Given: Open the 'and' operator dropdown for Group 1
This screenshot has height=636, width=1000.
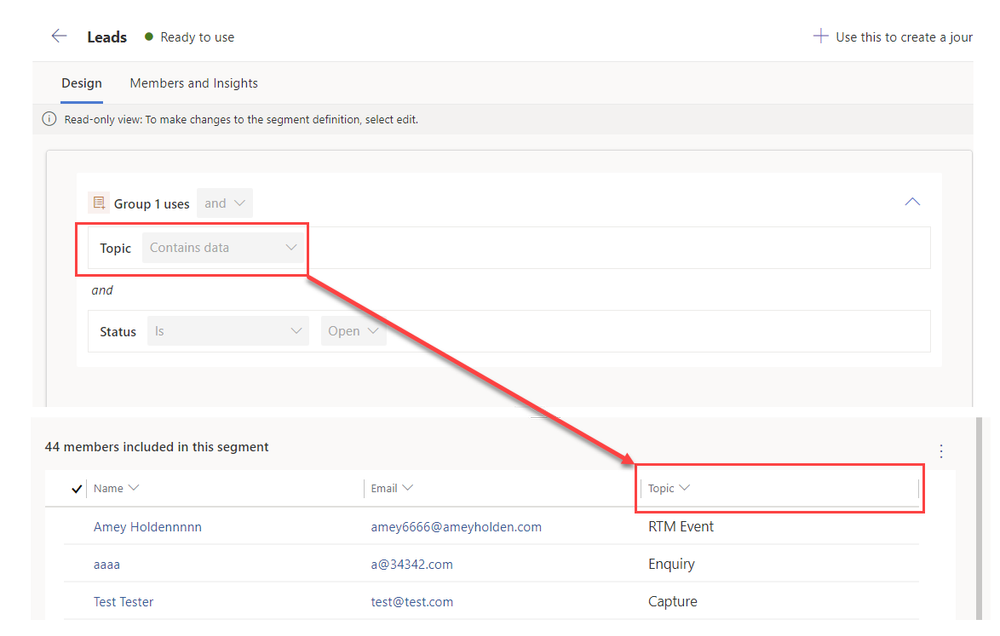Looking at the screenshot, I should [x=224, y=202].
